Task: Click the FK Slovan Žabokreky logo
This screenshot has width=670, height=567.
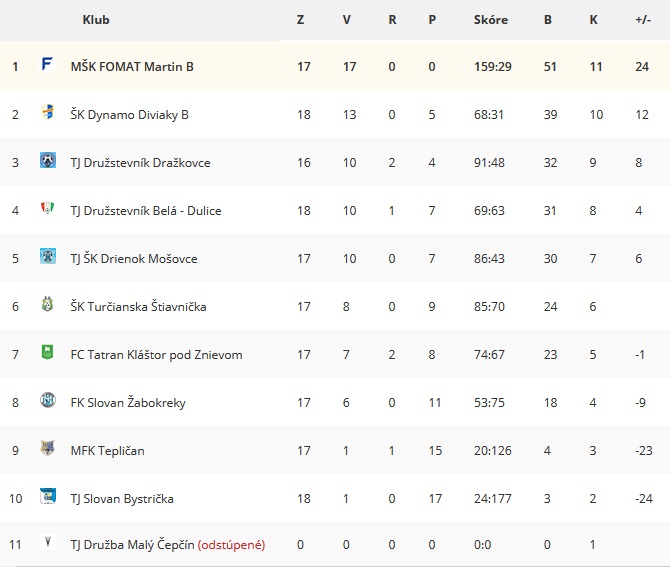Action: point(47,400)
